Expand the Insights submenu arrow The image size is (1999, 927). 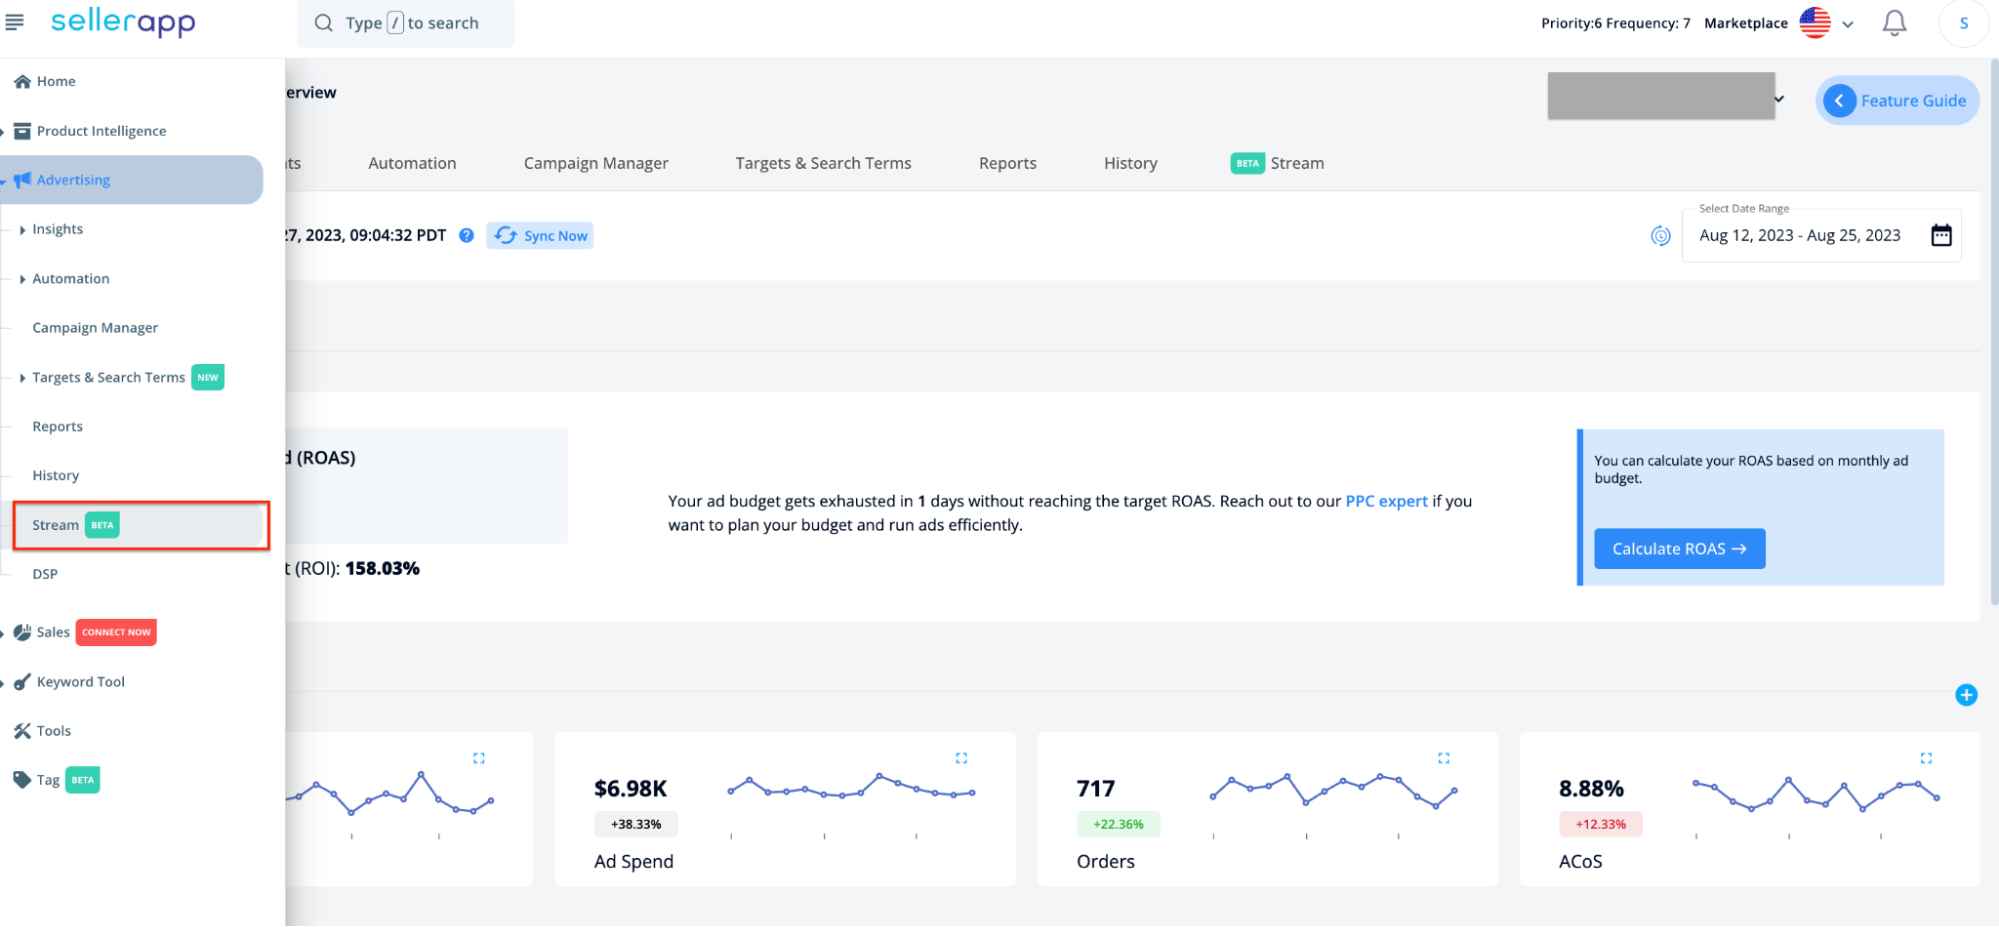(x=22, y=230)
